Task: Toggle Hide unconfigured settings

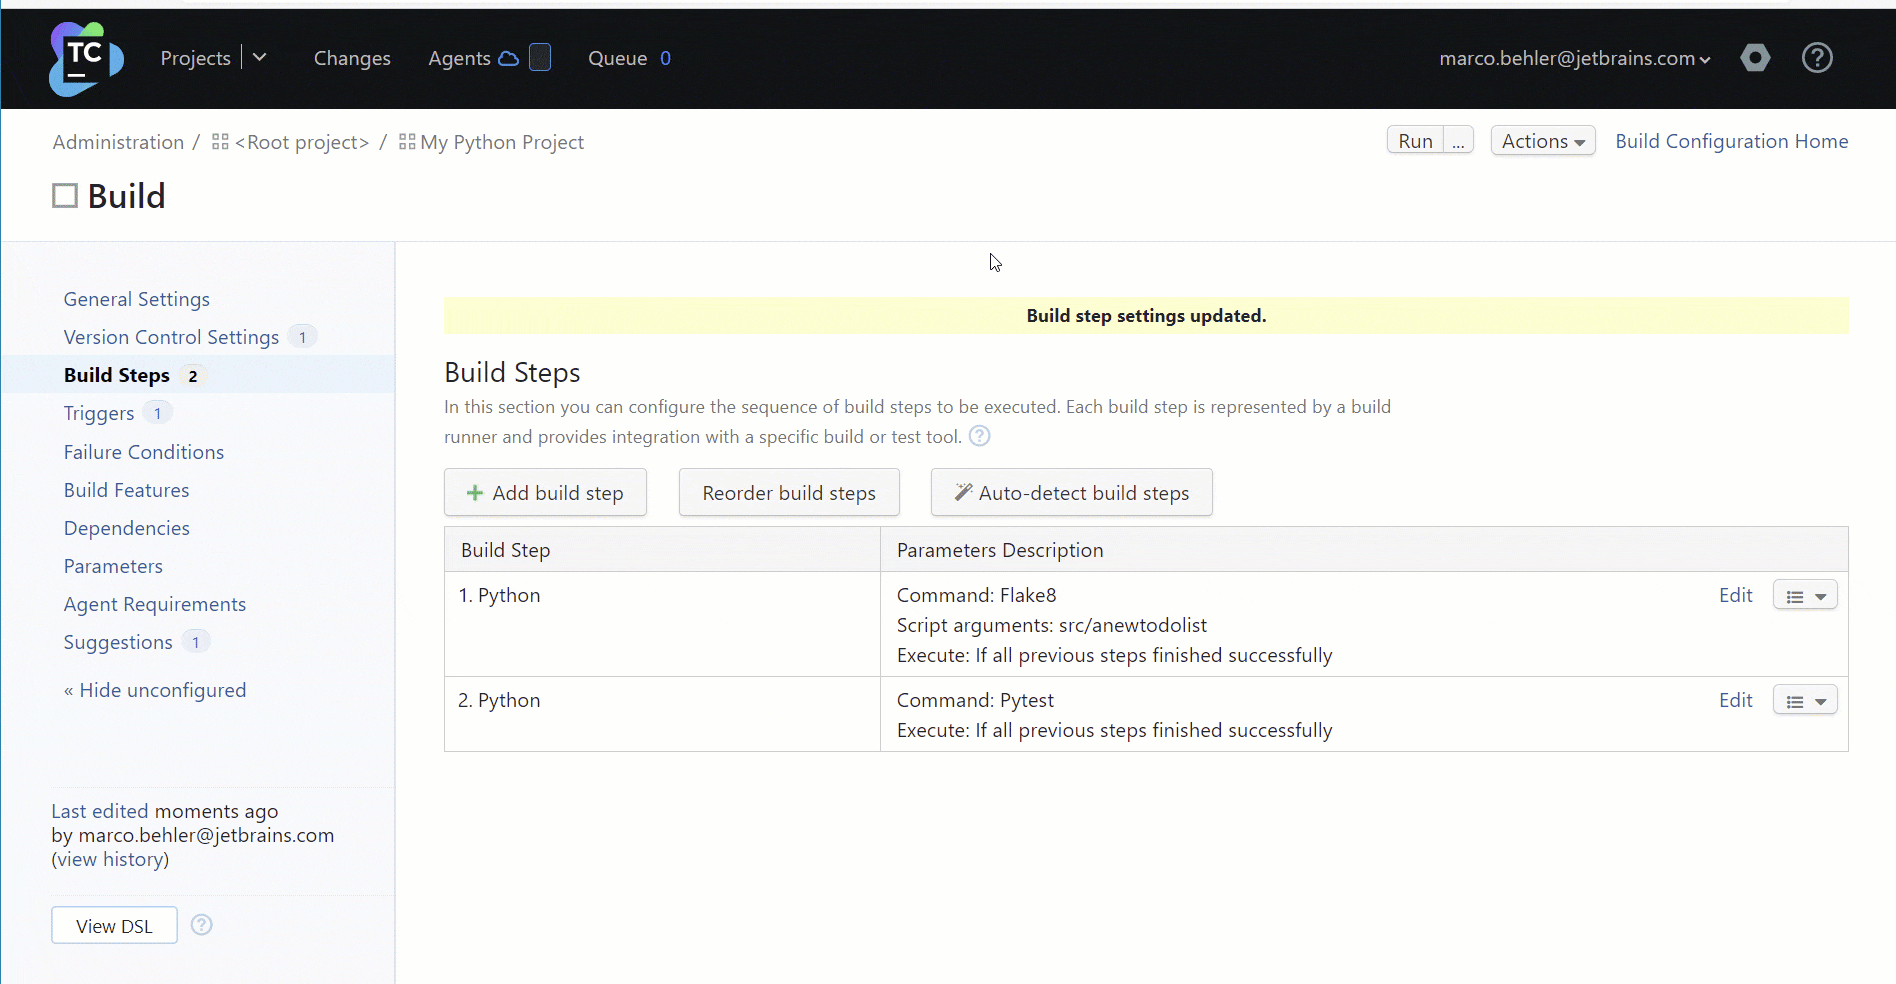Action: (154, 690)
